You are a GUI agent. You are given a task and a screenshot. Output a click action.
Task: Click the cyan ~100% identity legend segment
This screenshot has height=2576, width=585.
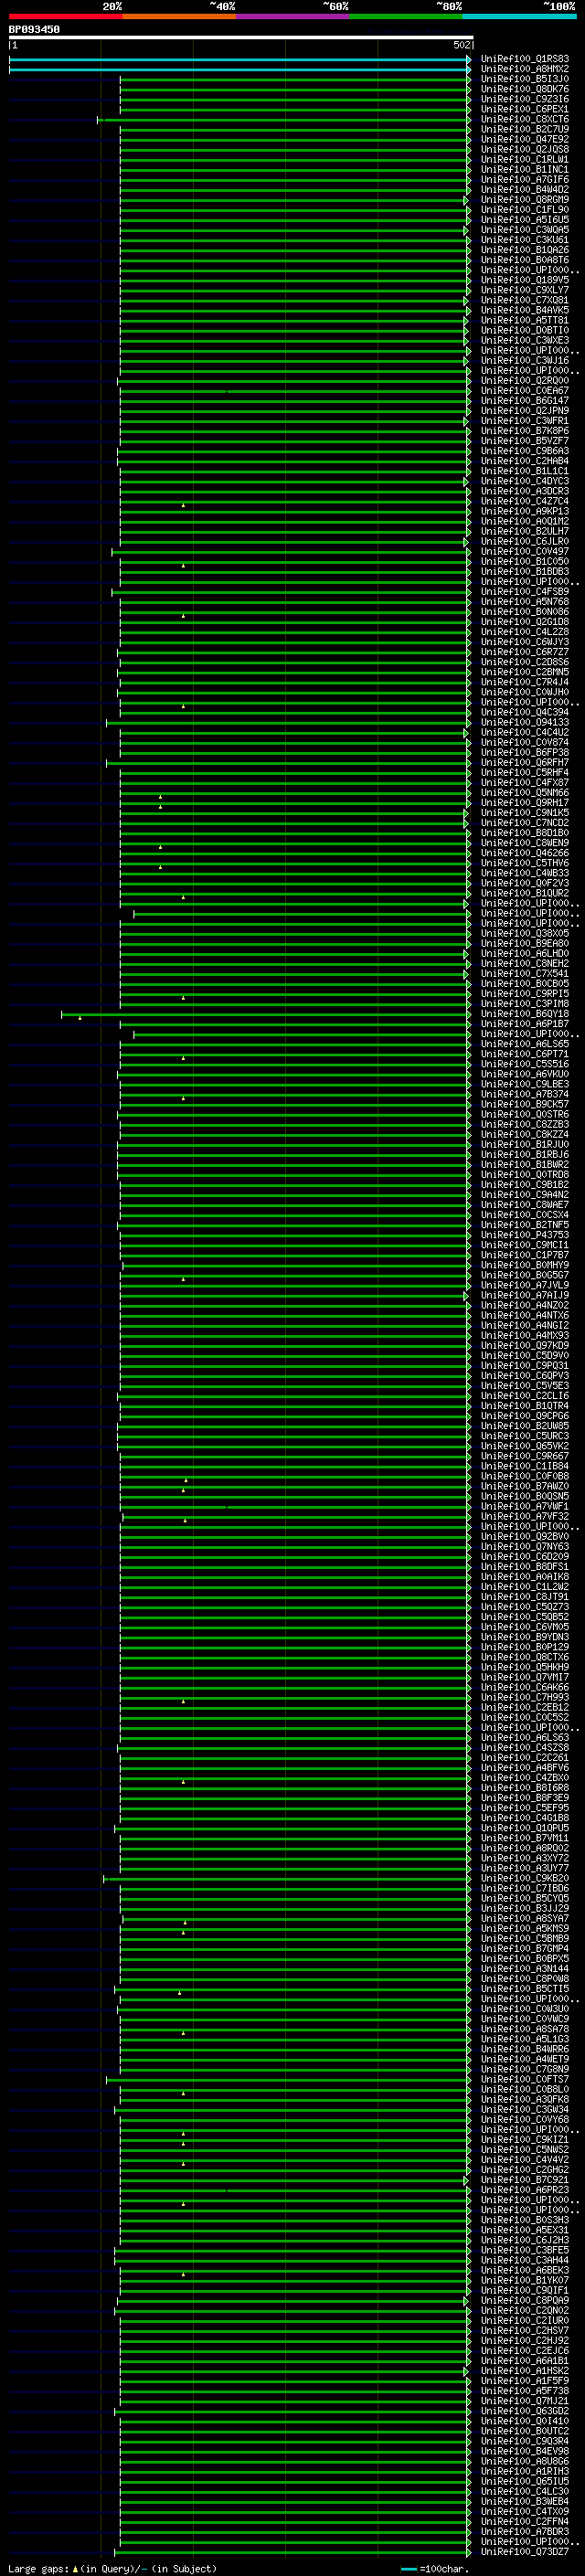tap(519, 16)
